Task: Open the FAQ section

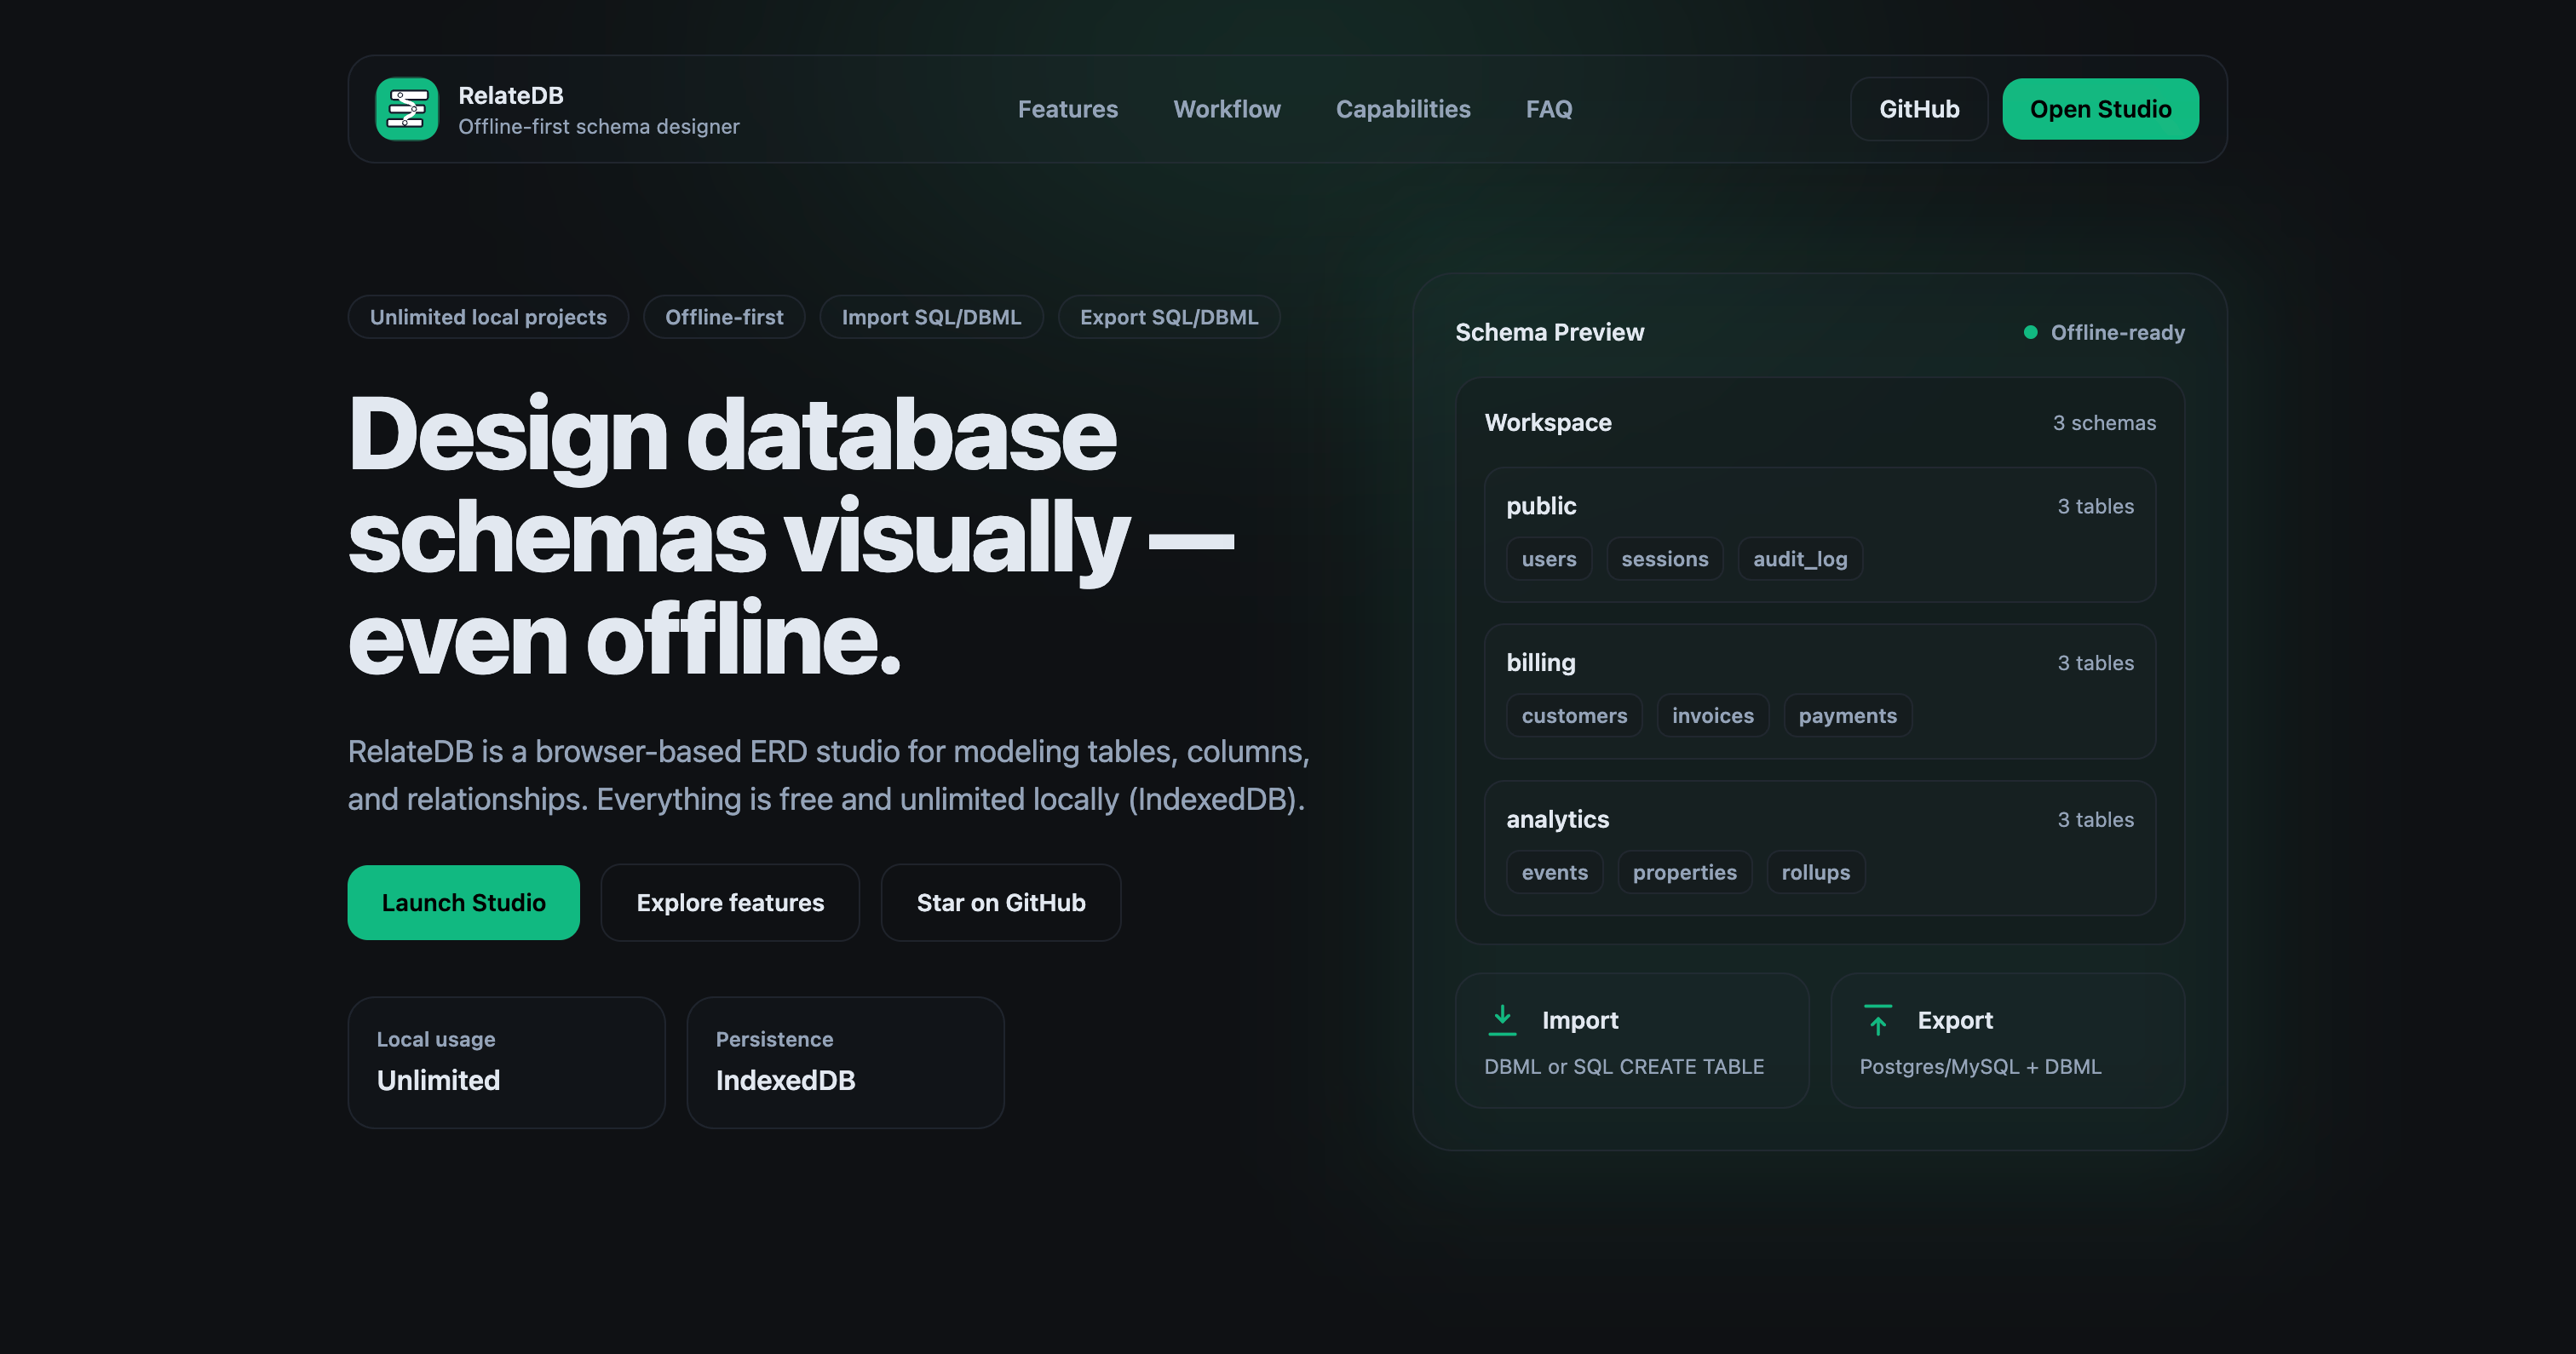Action: 1548,109
